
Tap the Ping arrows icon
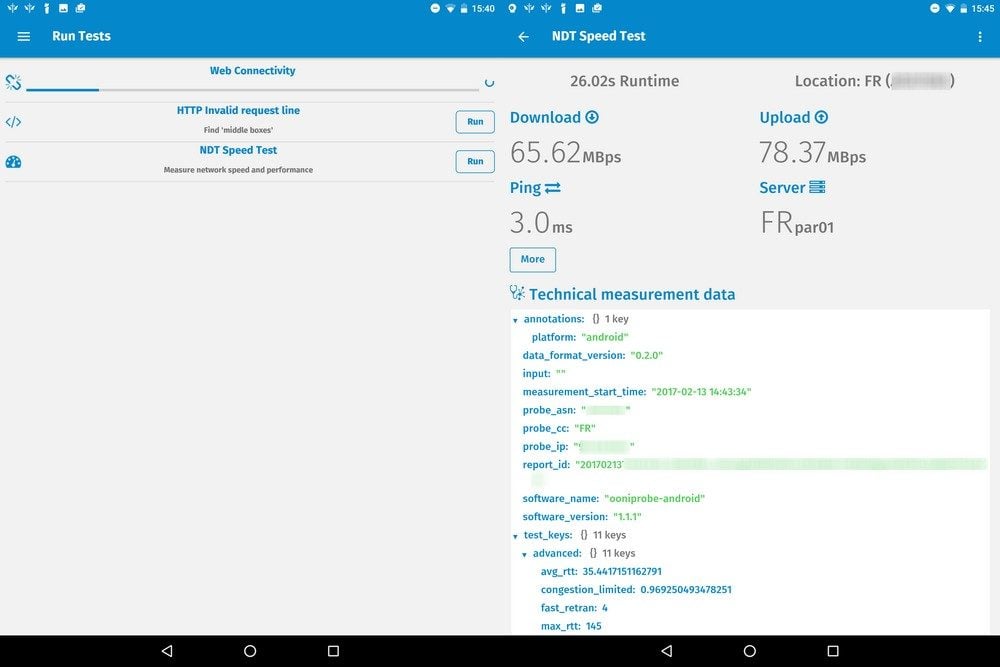click(553, 187)
